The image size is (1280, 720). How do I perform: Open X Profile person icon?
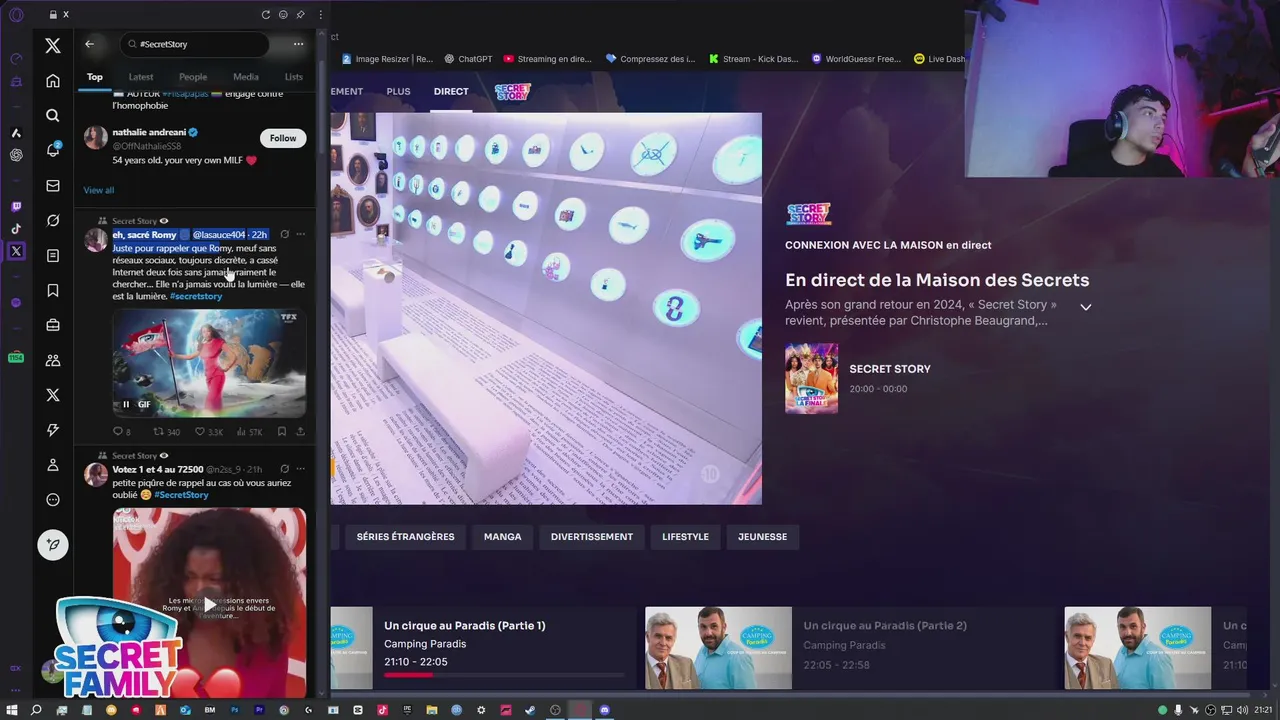[53, 465]
